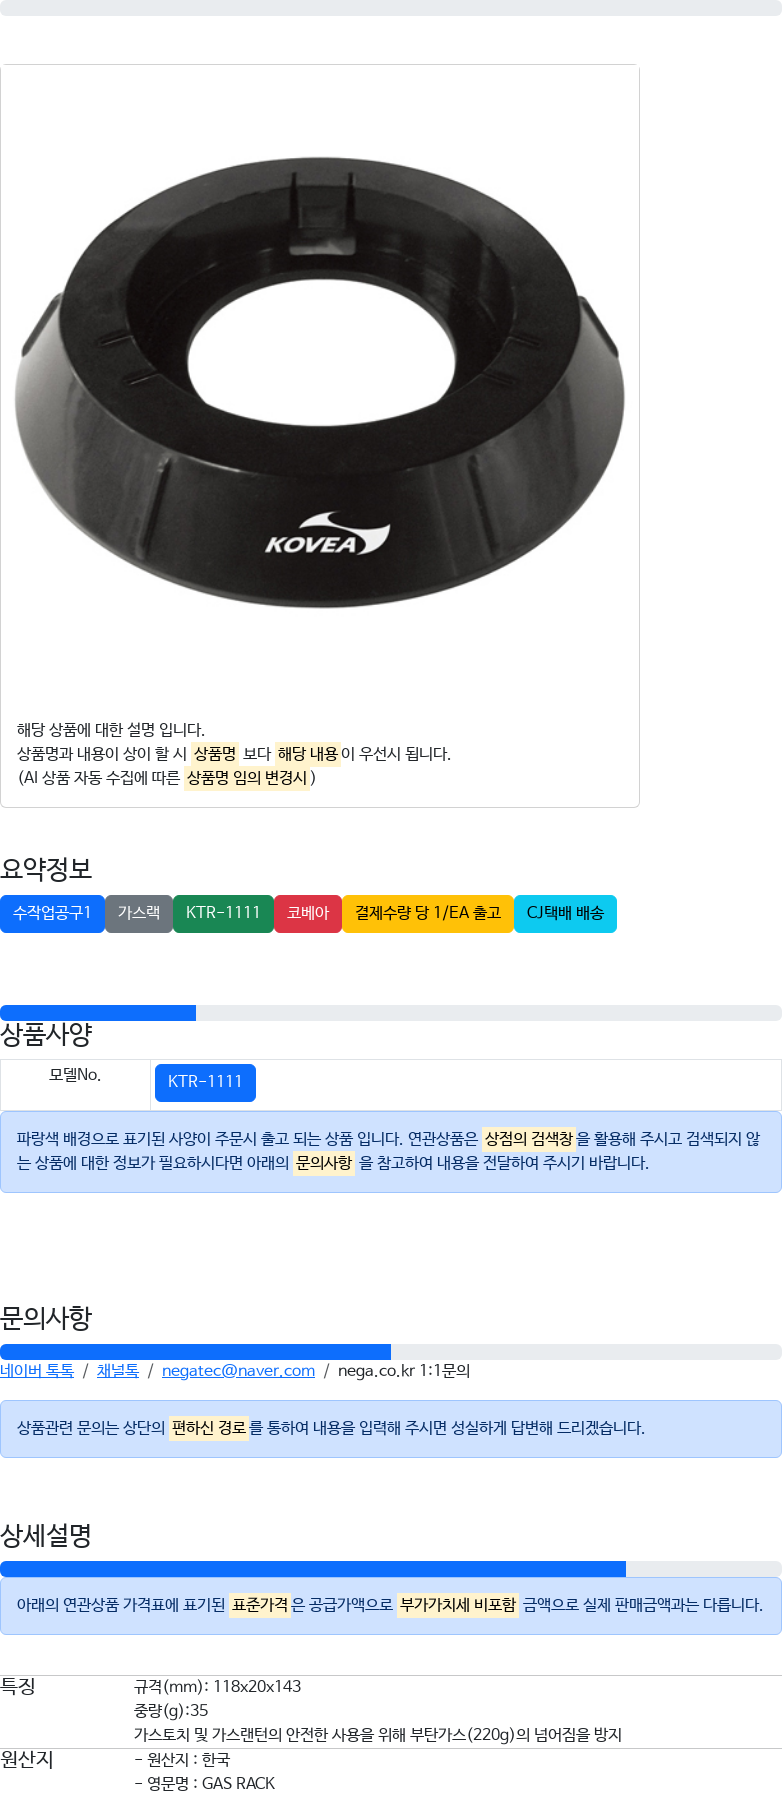
Task: Click the highlighted 편하신 경로 text
Action: click(x=209, y=1428)
